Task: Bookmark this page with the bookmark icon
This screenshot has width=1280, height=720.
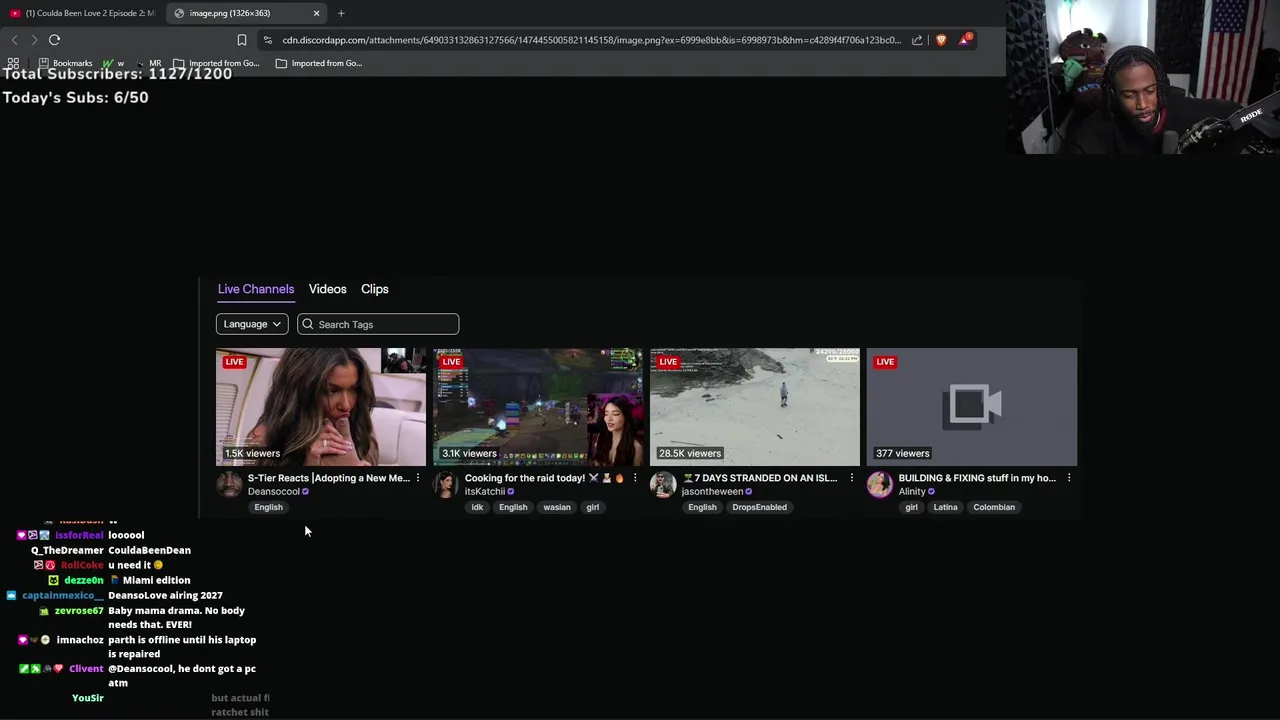Action: coord(241,40)
